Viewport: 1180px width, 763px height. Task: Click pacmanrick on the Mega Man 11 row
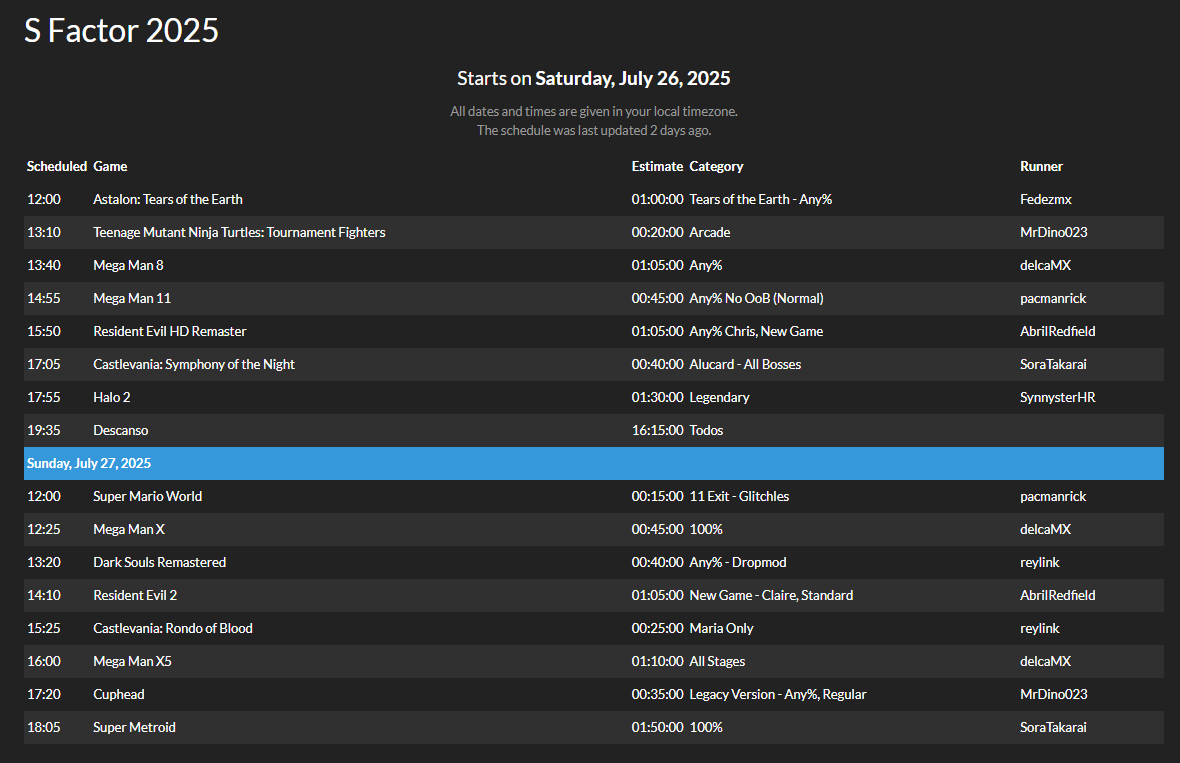pyautogui.click(x=1053, y=299)
